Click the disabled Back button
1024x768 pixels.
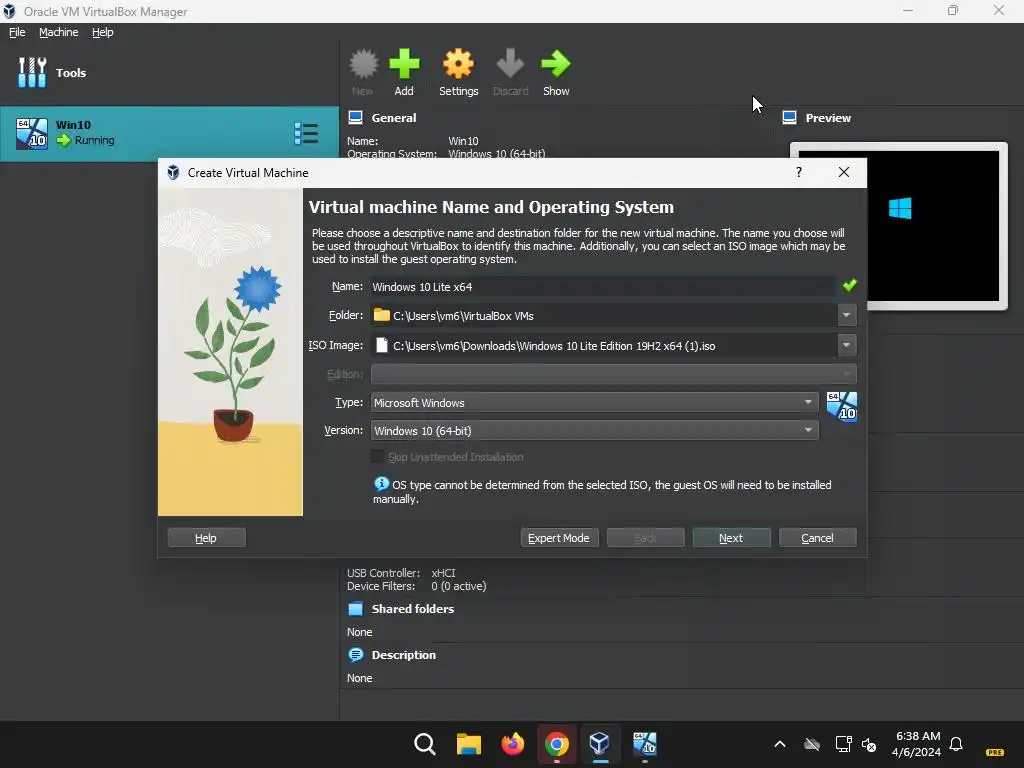(645, 537)
